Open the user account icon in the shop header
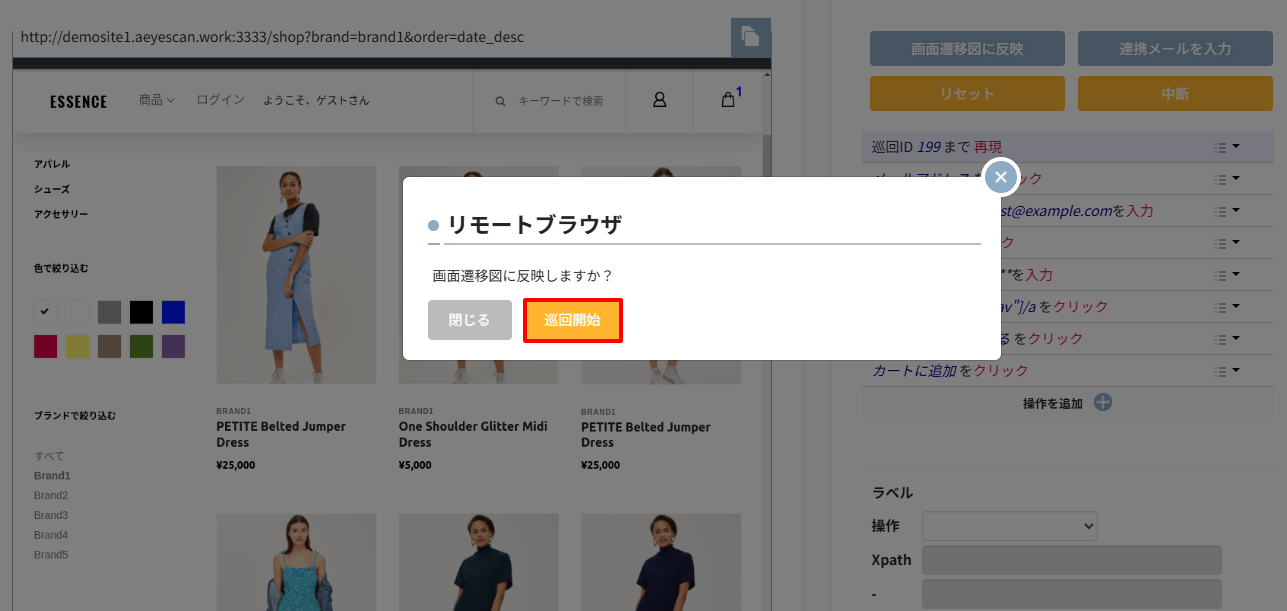This screenshot has height=611, width=1287. pos(659,100)
